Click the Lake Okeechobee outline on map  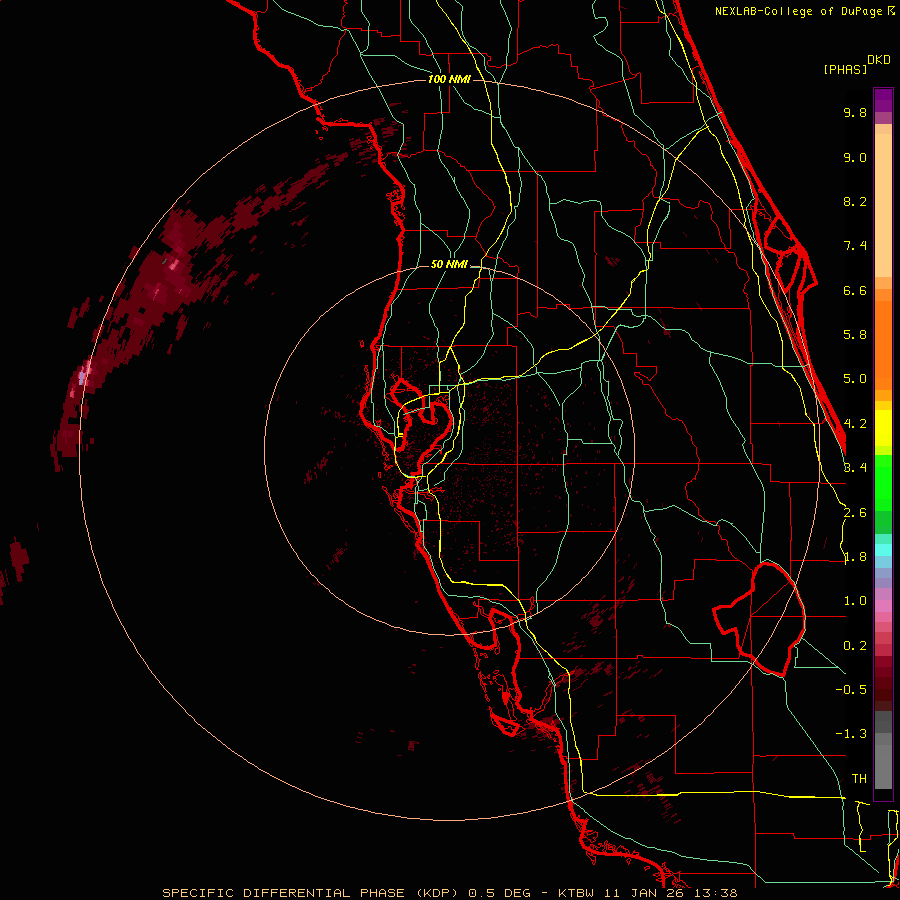click(x=759, y=619)
